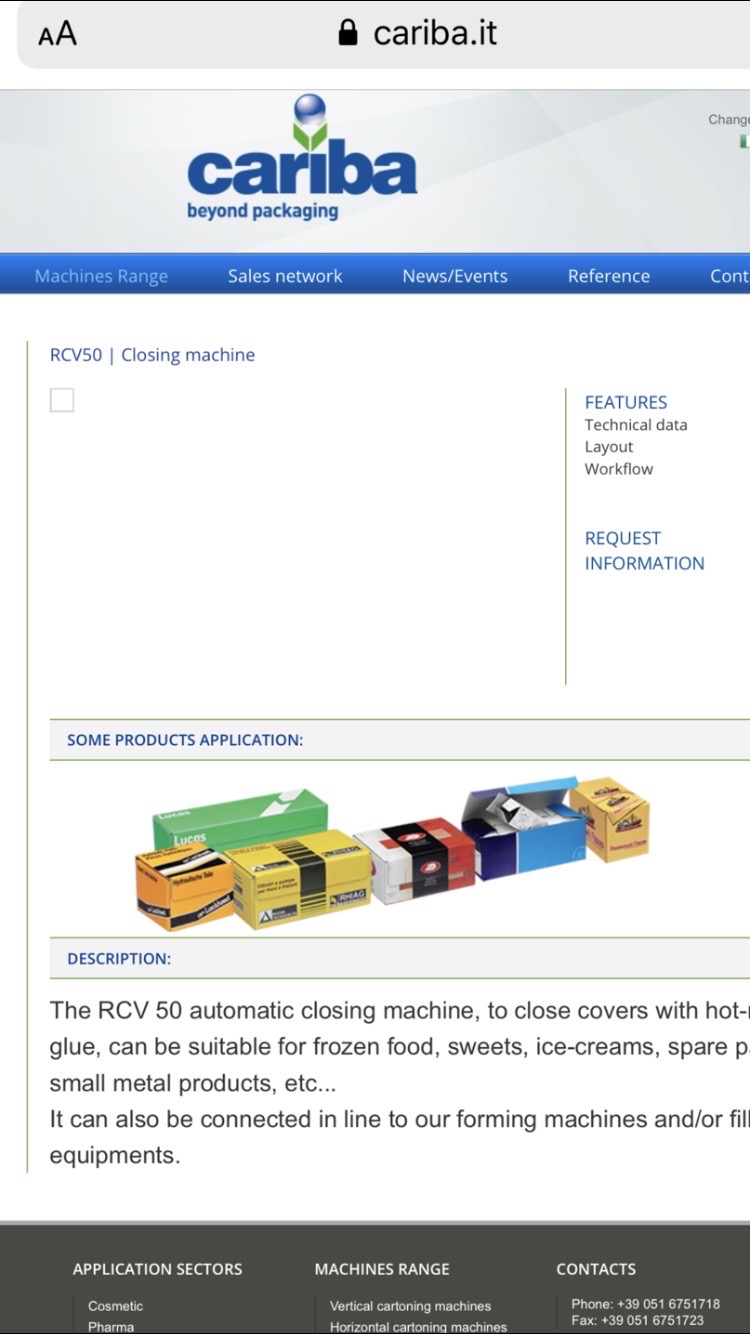Click the broken image placeholder box
Screen dimensions: 750x1334
62,400
